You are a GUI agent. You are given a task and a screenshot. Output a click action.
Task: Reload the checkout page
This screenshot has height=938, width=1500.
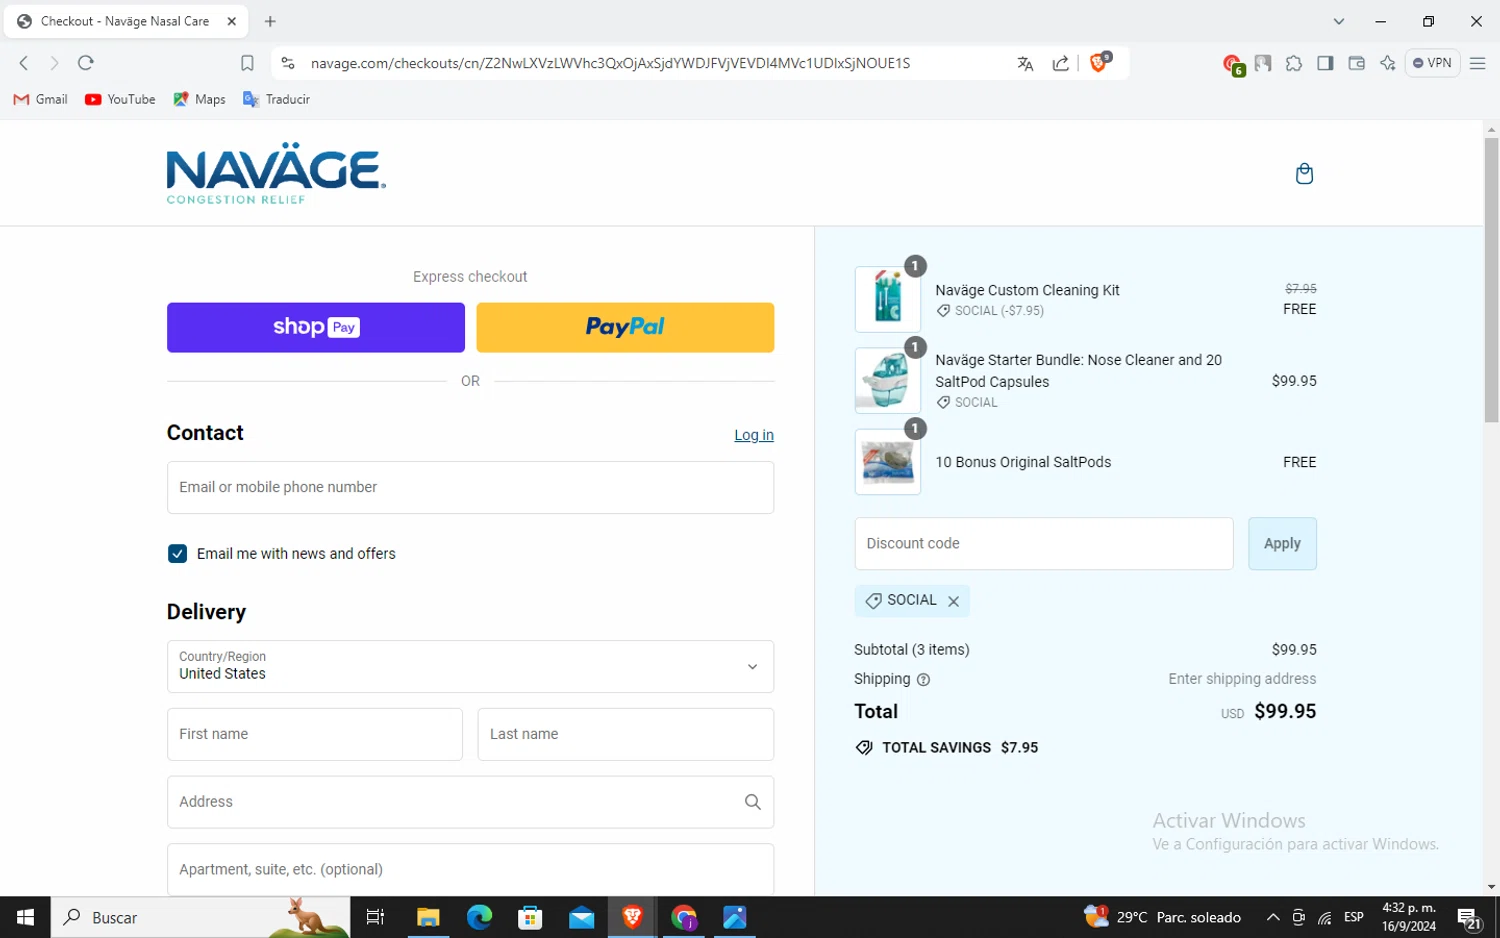coord(86,63)
